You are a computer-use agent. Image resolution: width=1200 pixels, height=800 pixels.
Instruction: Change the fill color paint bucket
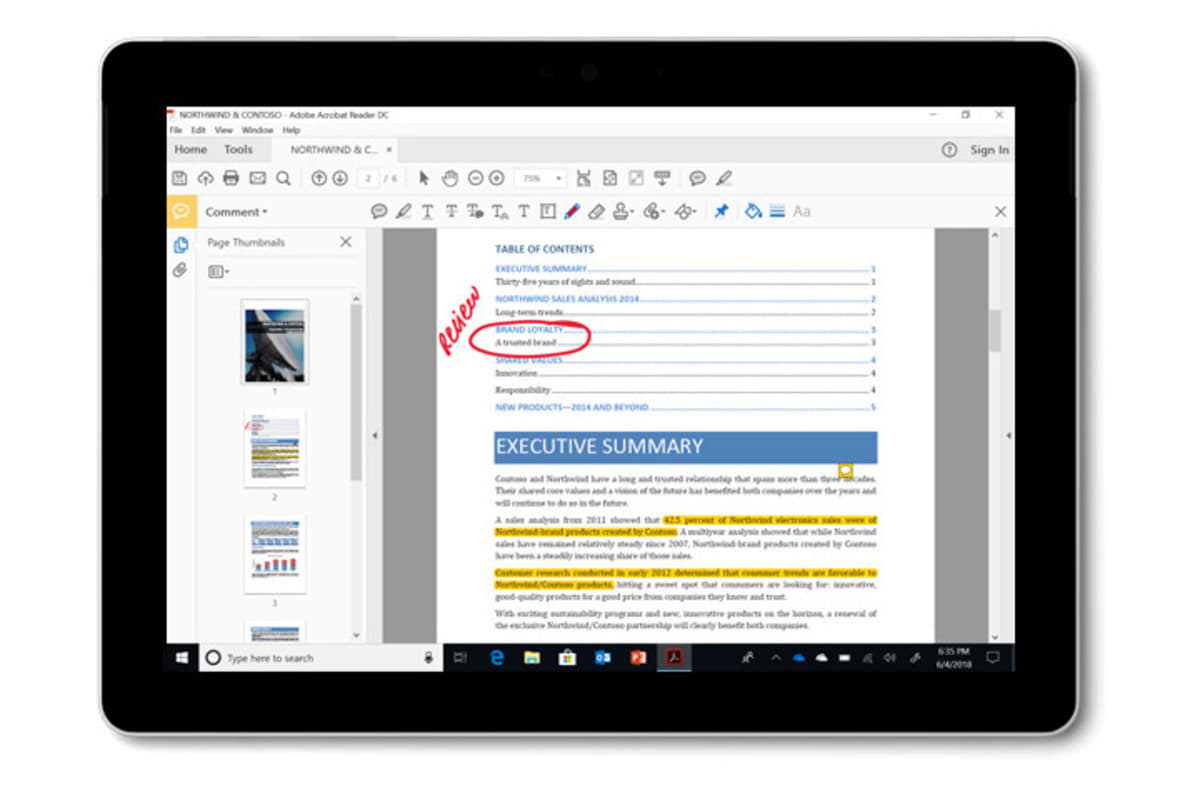click(x=753, y=211)
